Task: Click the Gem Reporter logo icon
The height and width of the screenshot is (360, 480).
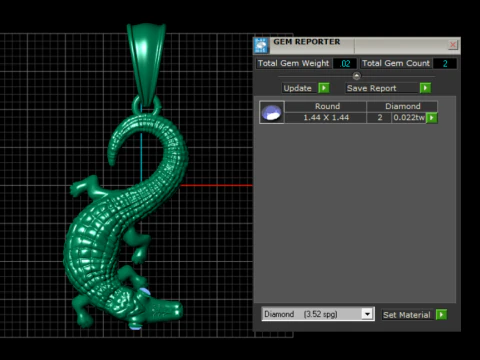Action: coord(261,45)
